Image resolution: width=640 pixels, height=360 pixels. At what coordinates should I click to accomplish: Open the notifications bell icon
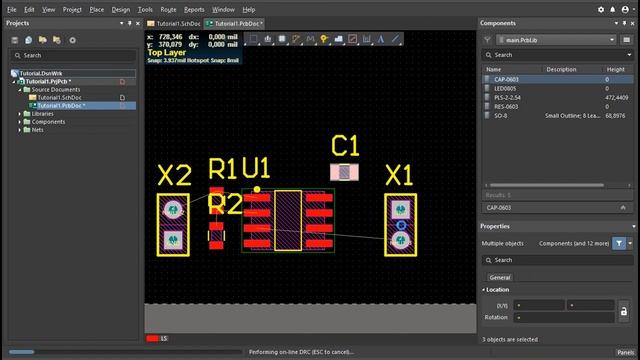(x=613, y=9)
